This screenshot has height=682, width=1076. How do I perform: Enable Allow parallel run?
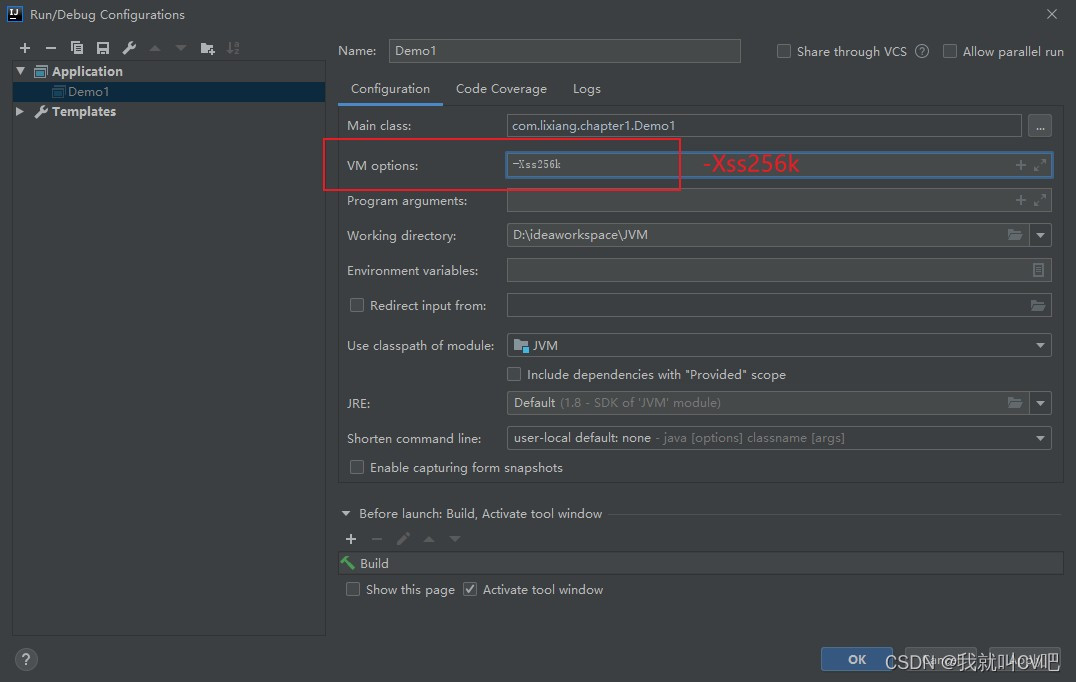pyautogui.click(x=950, y=51)
